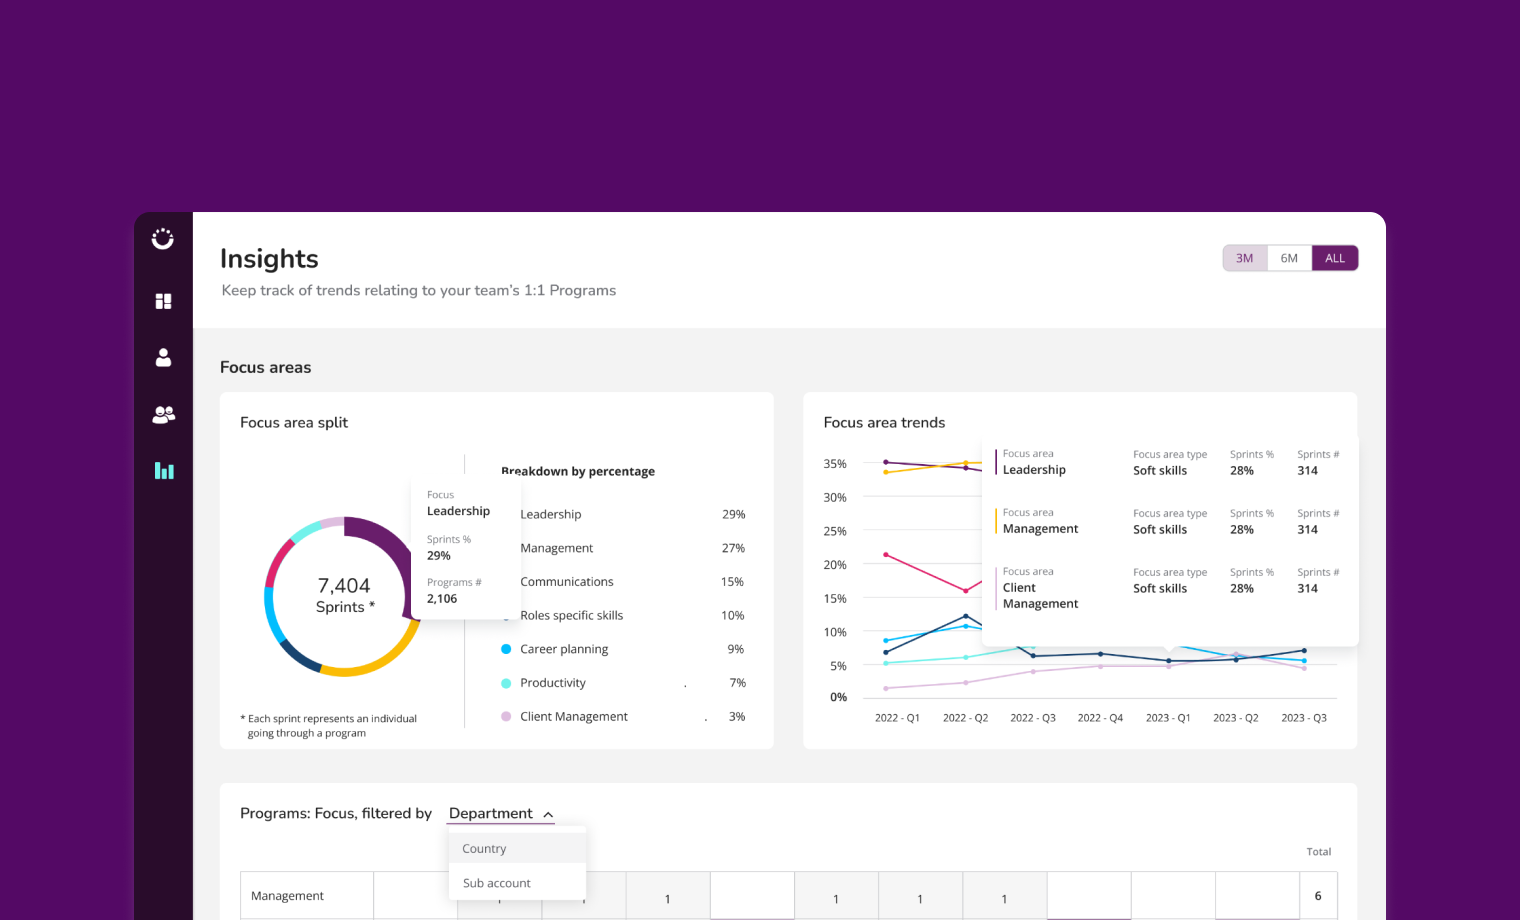Click the 2022 - Q2 axis label
The height and width of the screenshot is (920, 1520).
(x=965, y=718)
